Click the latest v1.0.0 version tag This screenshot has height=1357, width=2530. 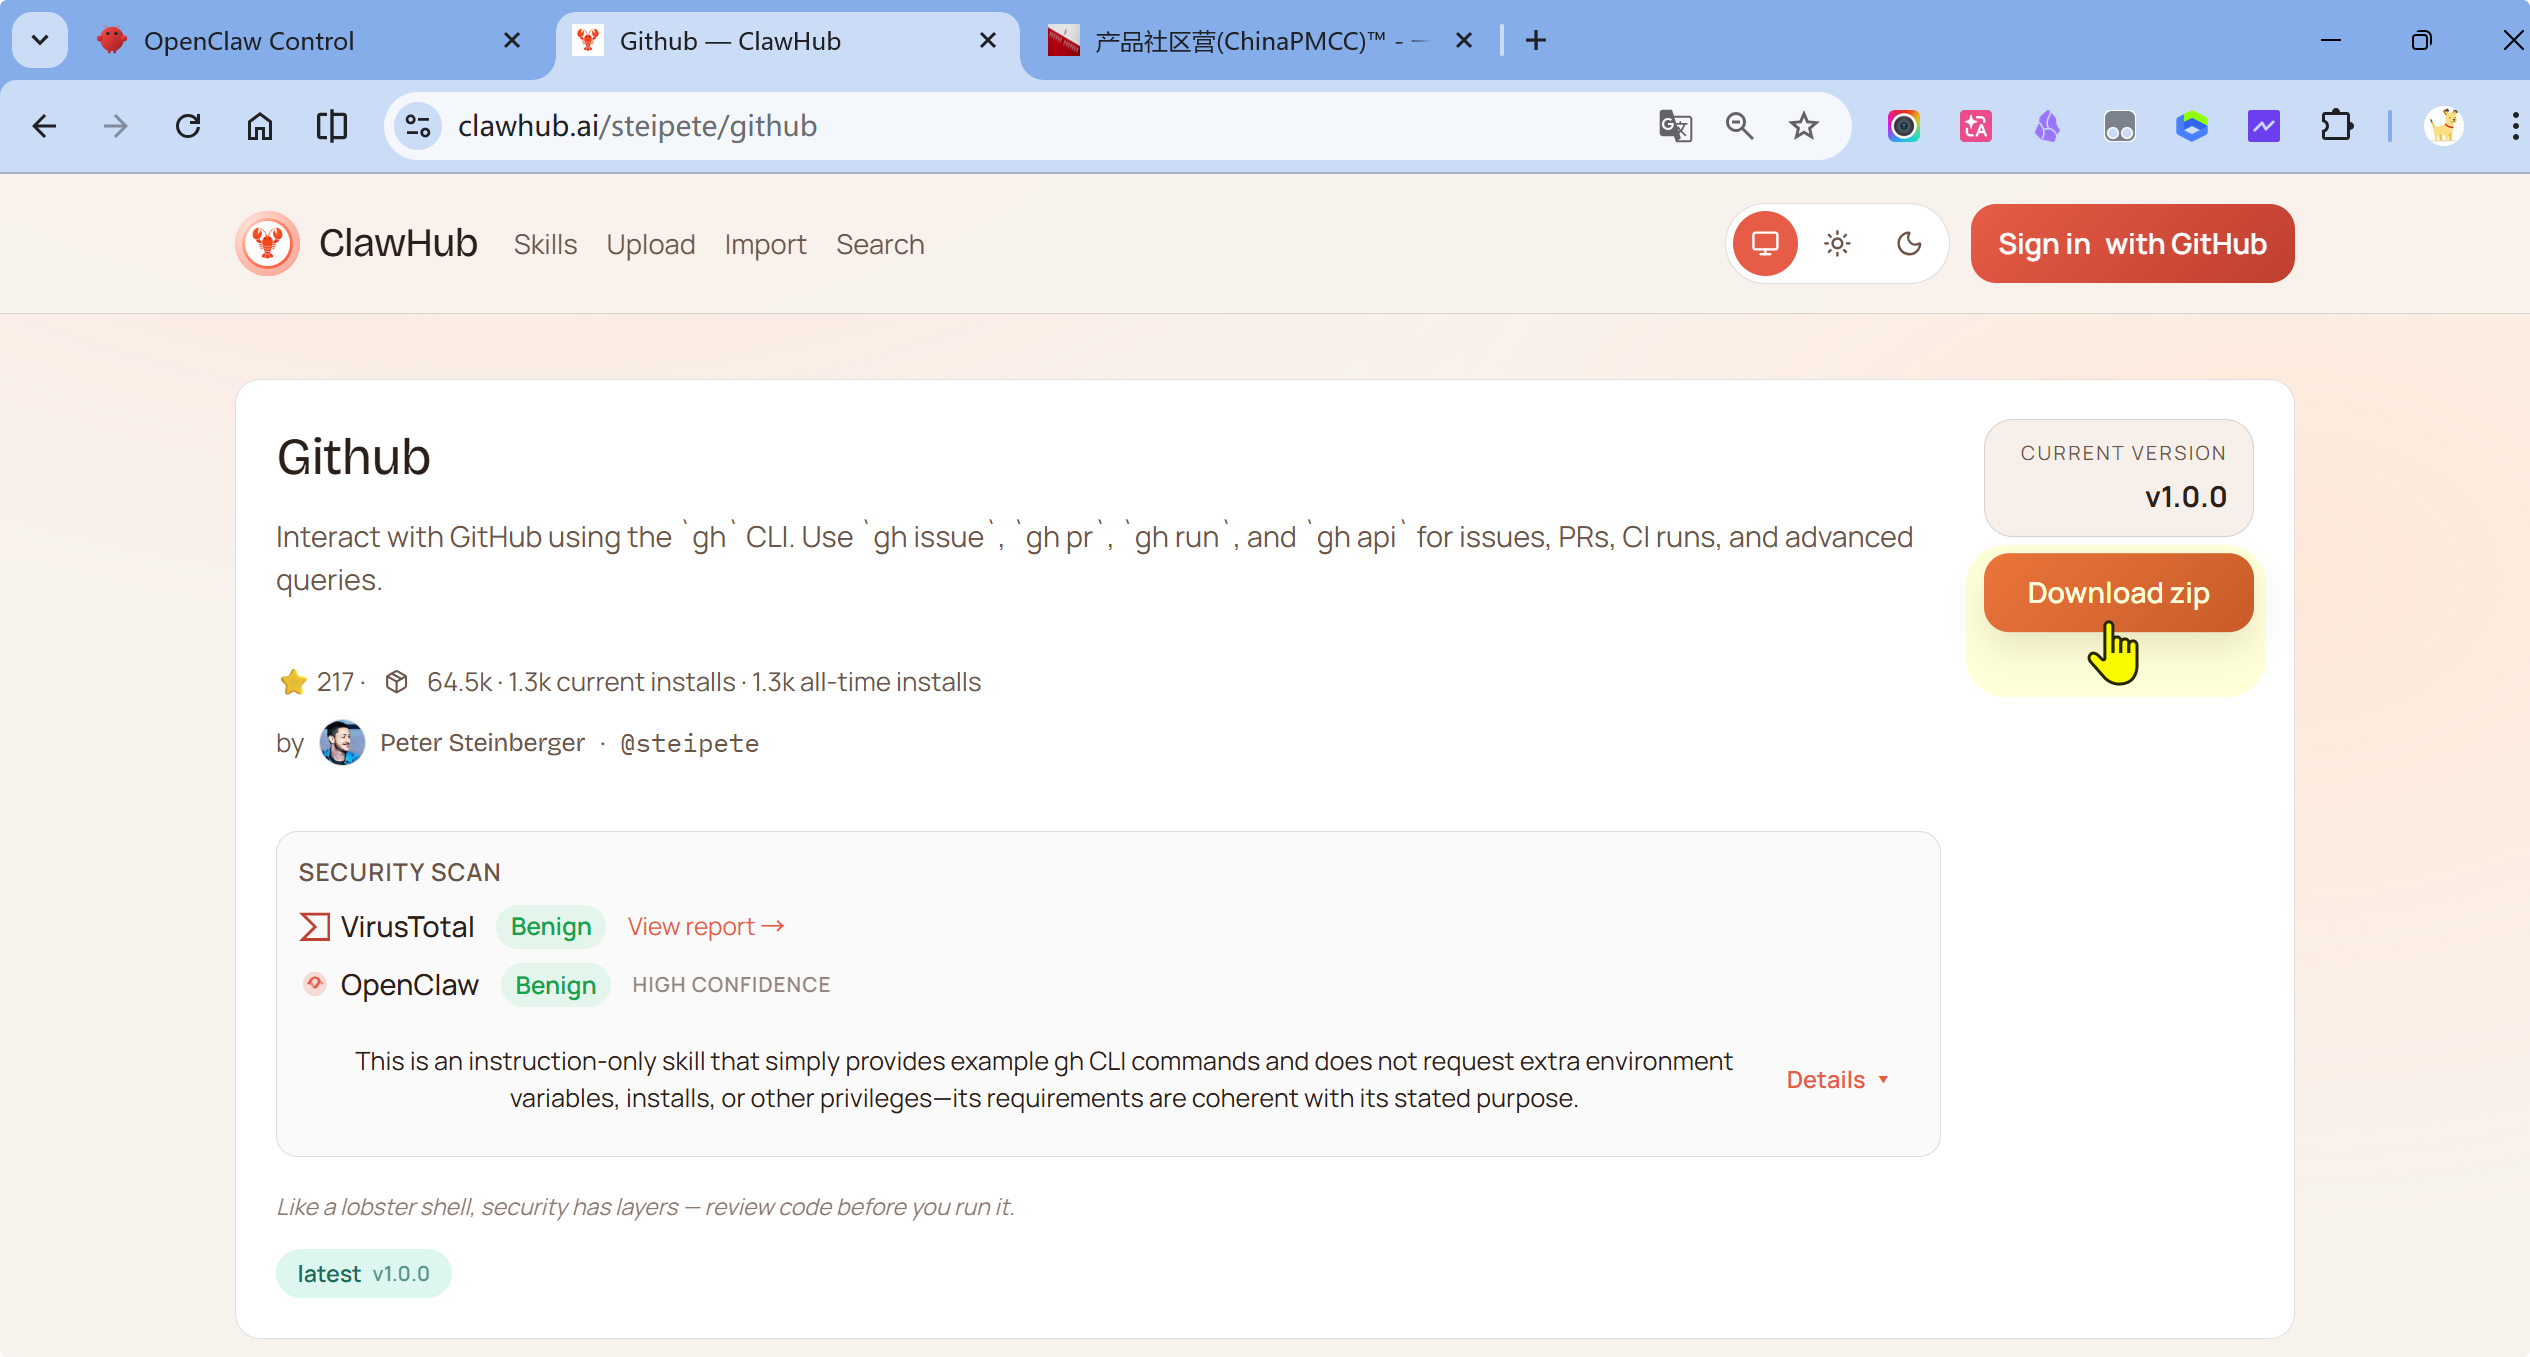pyautogui.click(x=363, y=1274)
